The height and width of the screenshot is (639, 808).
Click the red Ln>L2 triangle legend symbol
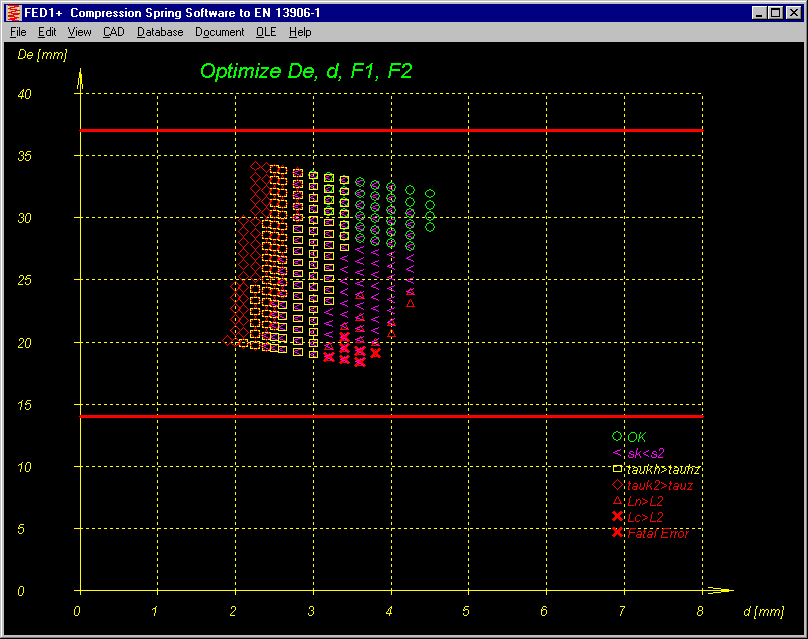617,501
